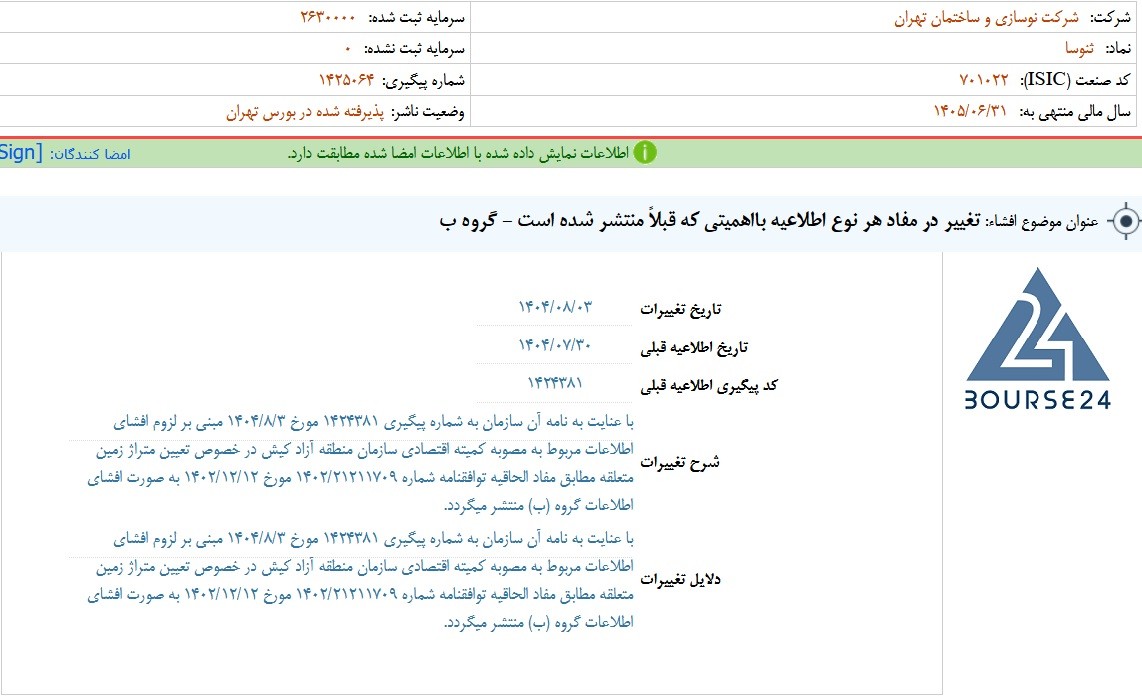The width and height of the screenshot is (1142, 696).
Task: Click the target icon beside 'عنوان موضوع افشاء'
Action: [x=1125, y=221]
